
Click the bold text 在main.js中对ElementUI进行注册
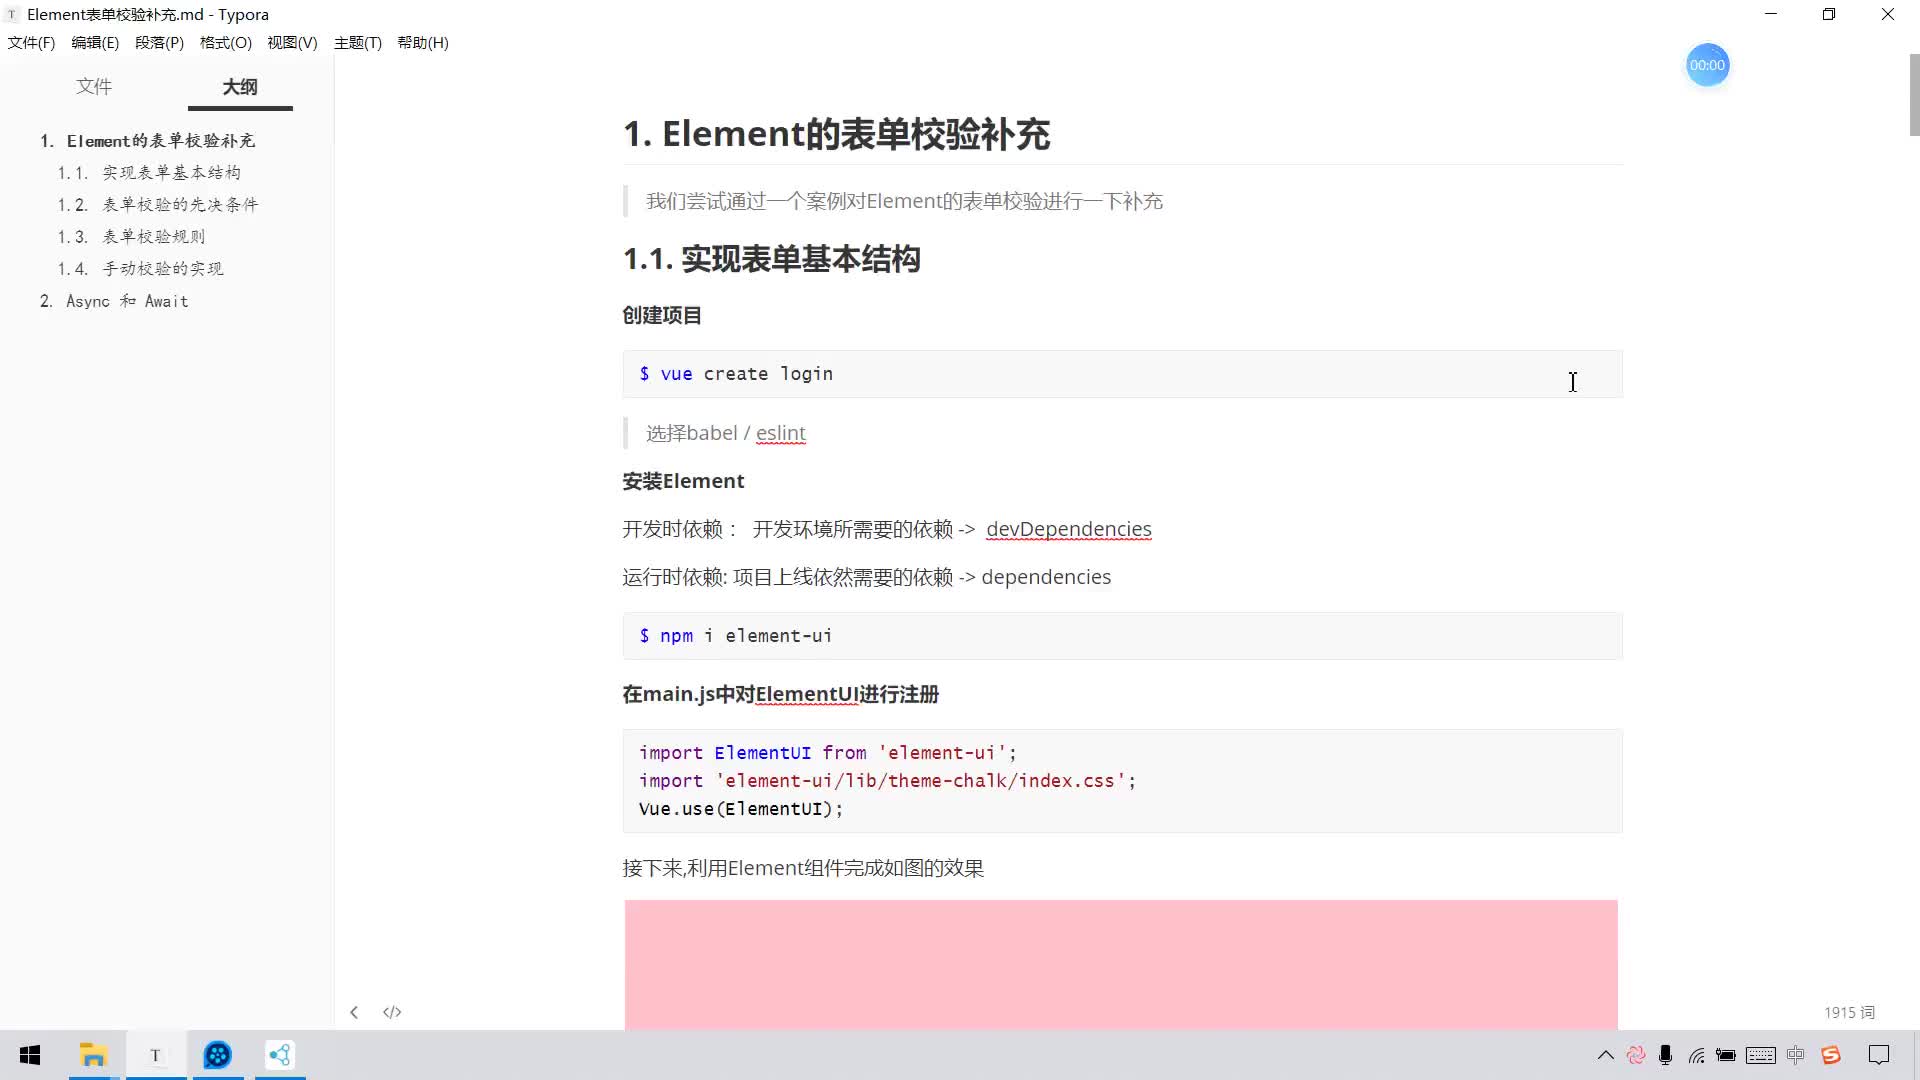click(x=780, y=694)
